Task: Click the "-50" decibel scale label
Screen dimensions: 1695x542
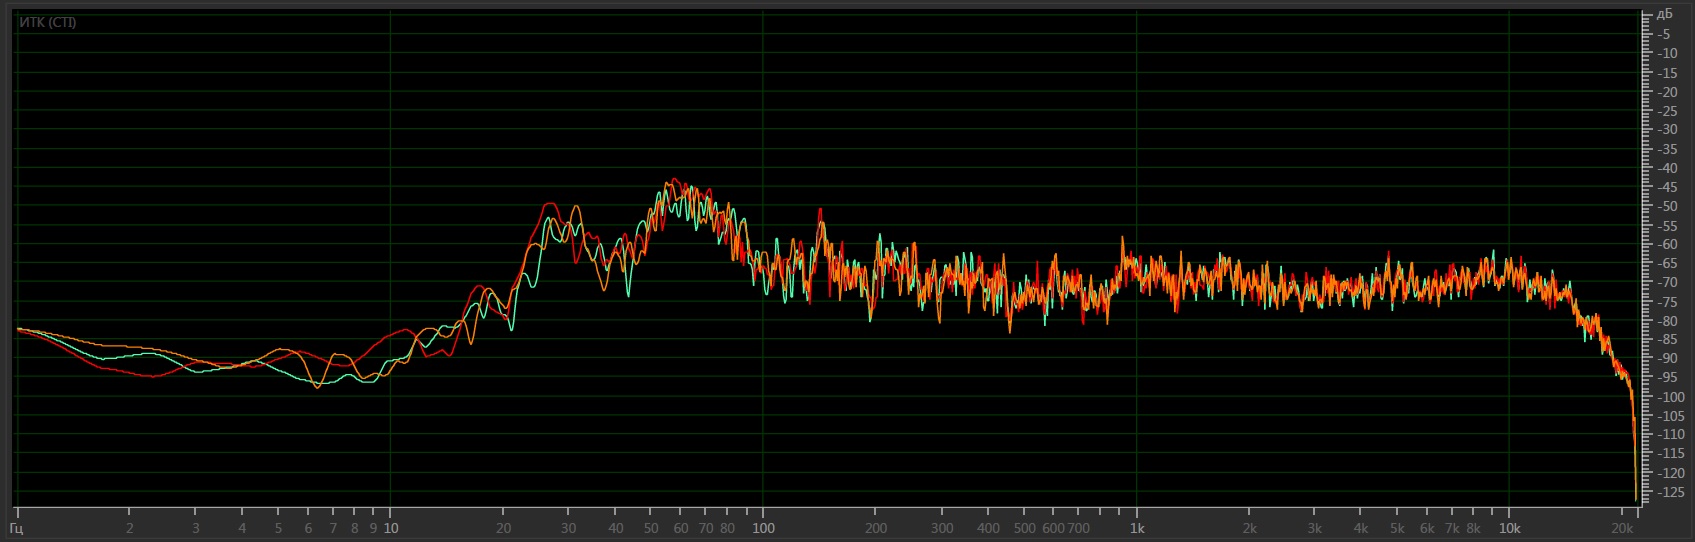Action: click(x=1666, y=206)
